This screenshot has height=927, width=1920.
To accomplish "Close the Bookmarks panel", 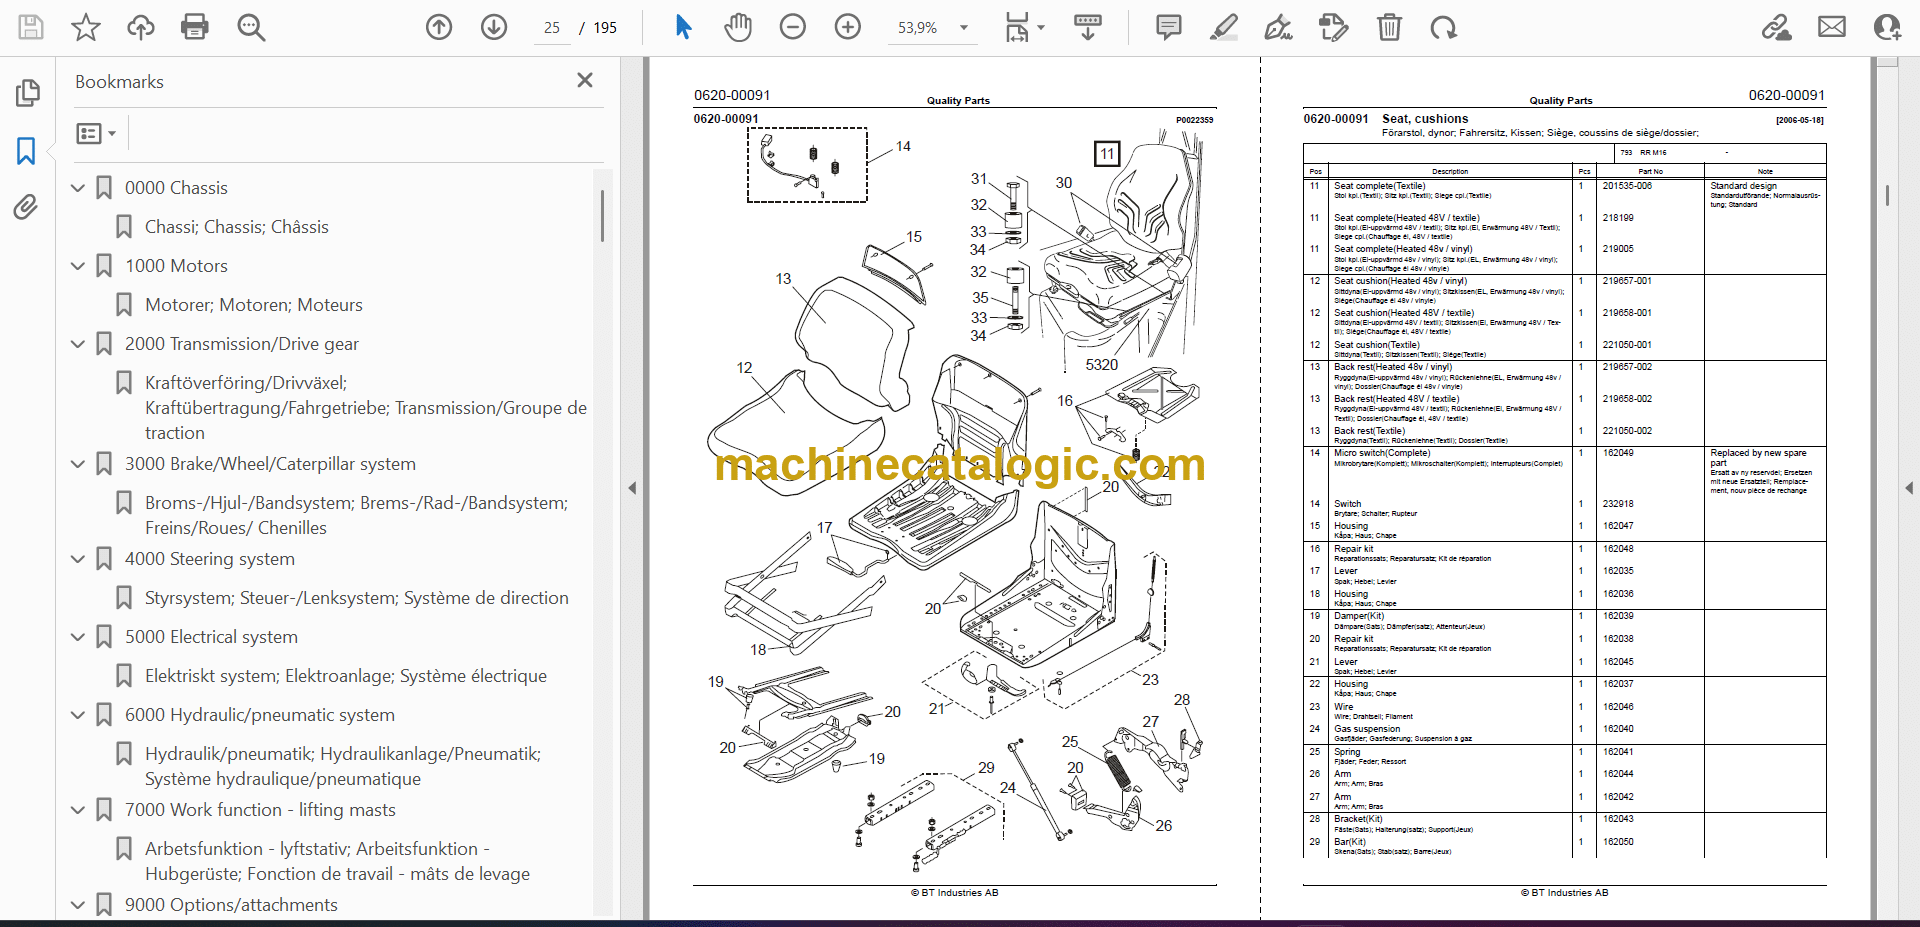I will (x=585, y=80).
